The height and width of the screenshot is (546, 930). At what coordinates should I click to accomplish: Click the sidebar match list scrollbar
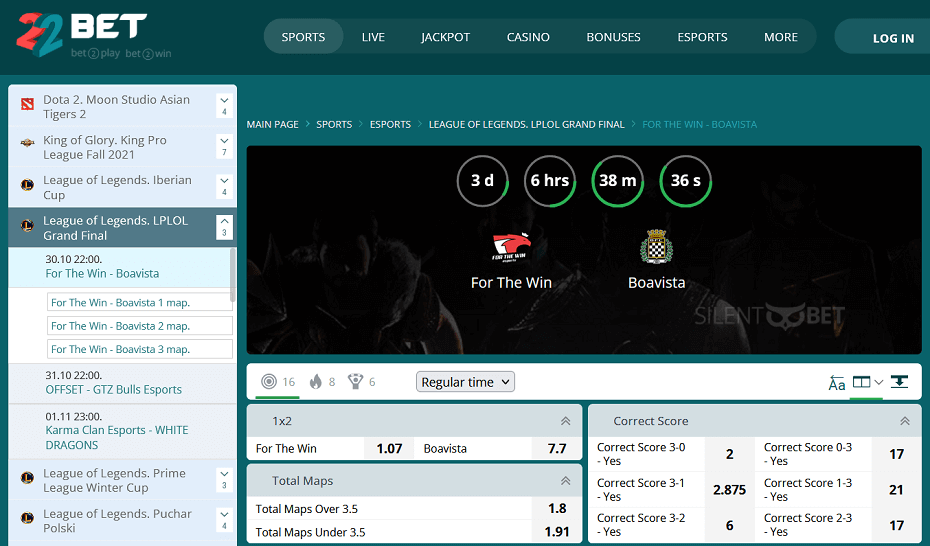(233, 275)
